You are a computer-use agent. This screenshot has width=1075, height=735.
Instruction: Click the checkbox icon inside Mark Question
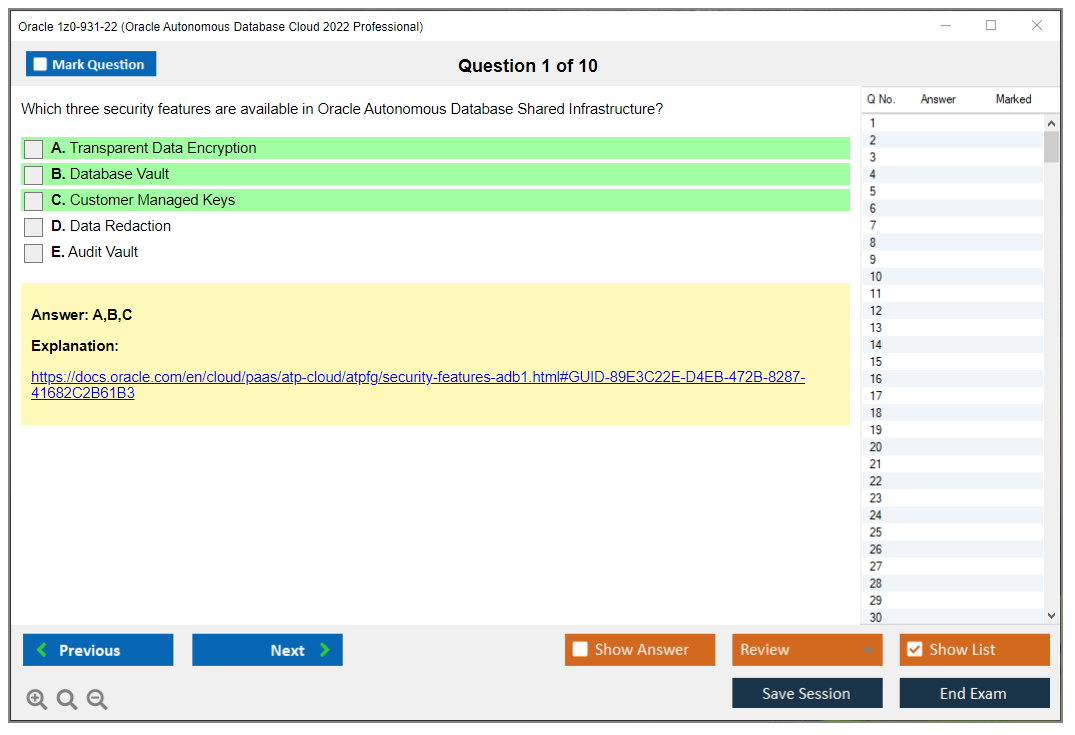point(39,63)
